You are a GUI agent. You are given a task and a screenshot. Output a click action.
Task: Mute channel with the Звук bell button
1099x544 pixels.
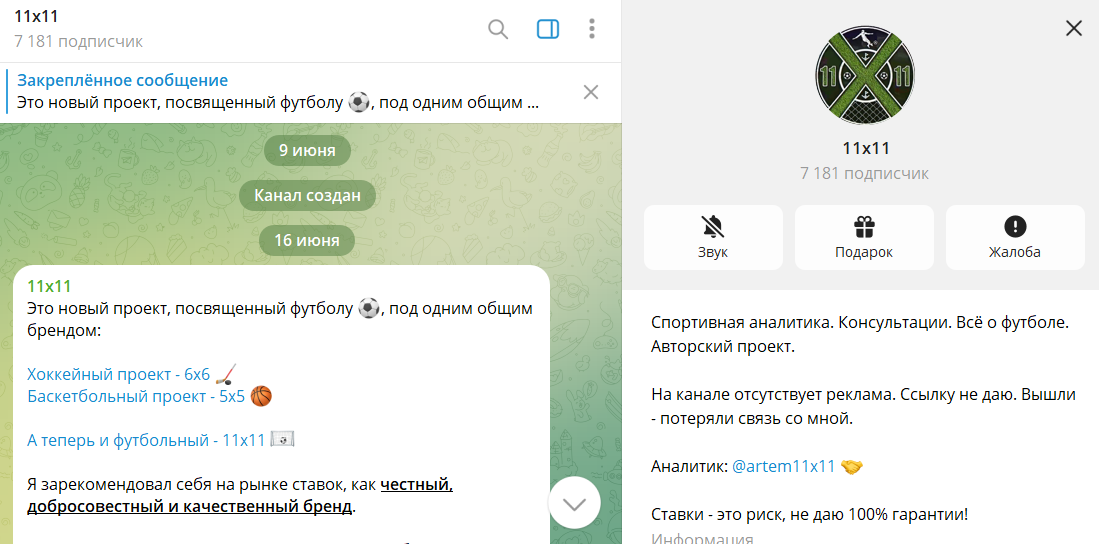click(713, 237)
